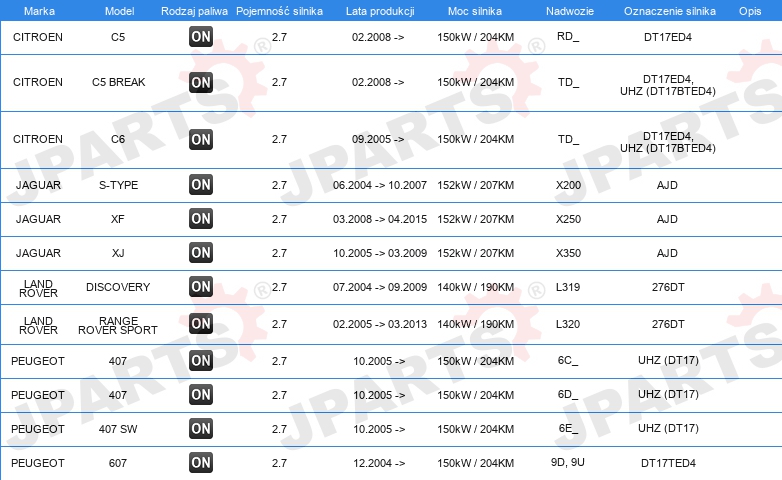Viewport: 782px width, 480px height.
Task: Select the 407 SW model cell
Action: 118,429
